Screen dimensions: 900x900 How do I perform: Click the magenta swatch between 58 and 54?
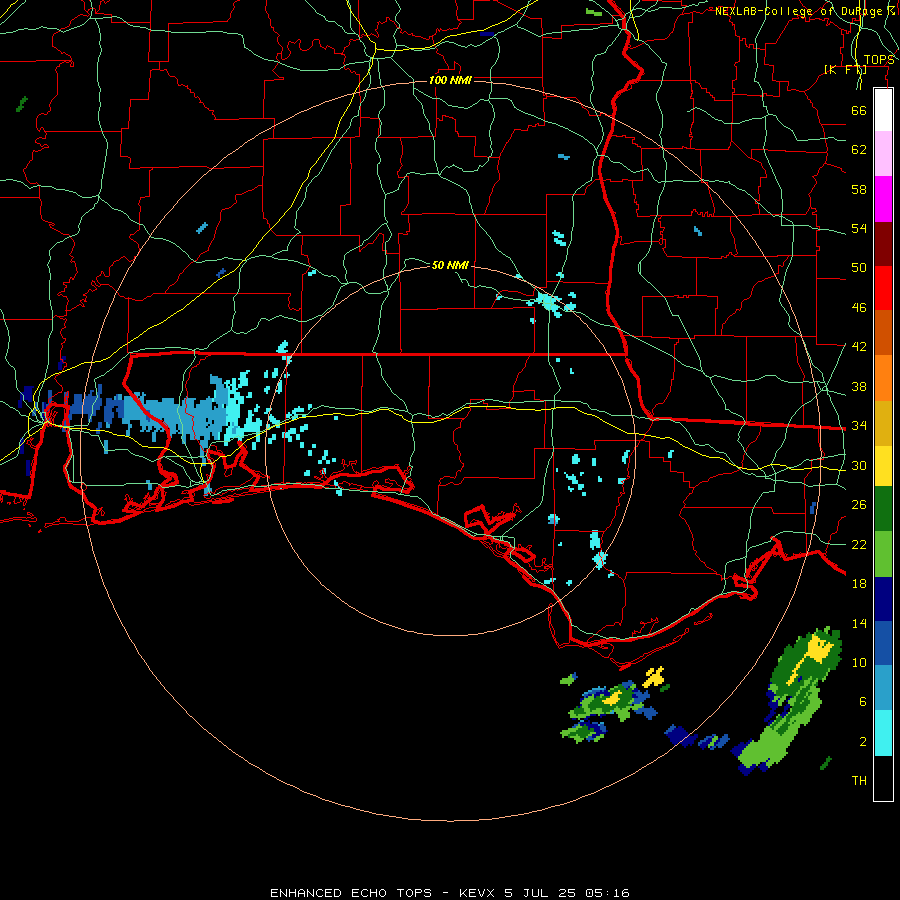(x=883, y=199)
